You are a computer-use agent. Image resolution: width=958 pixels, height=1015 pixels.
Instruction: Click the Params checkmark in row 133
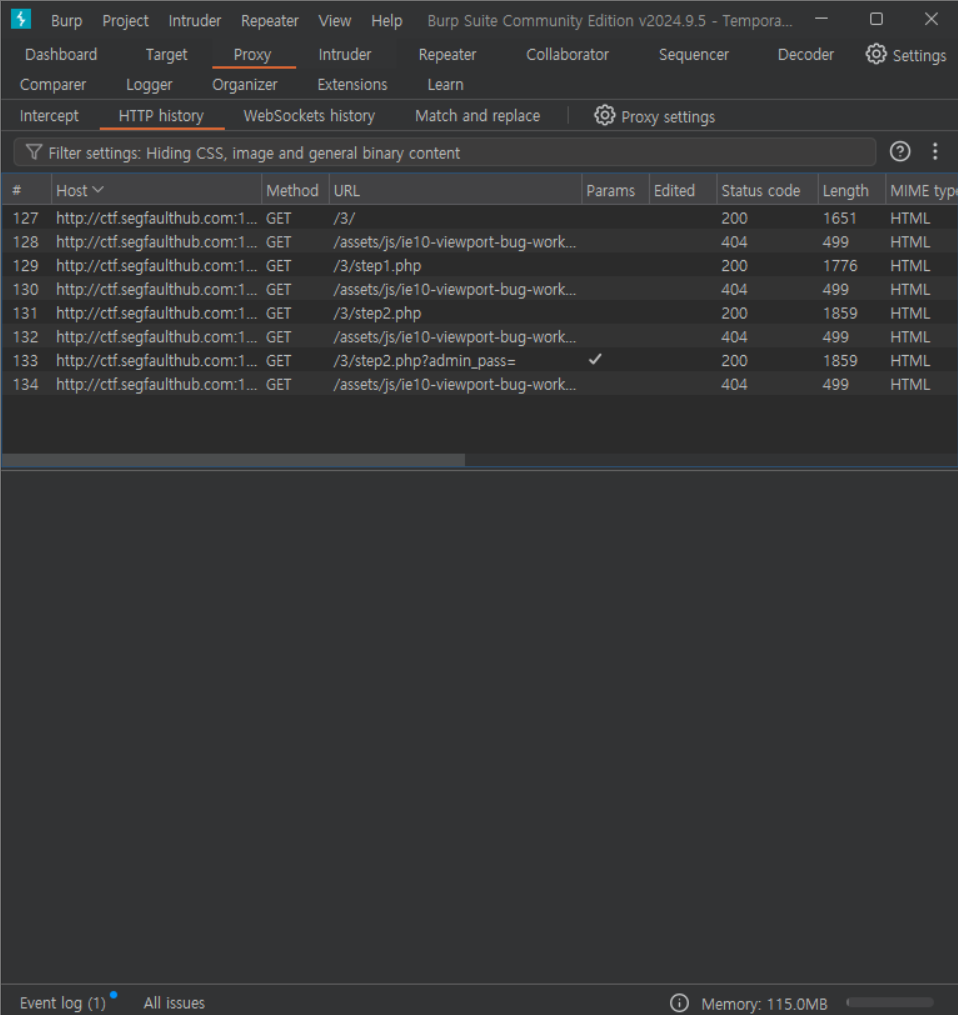tap(595, 359)
